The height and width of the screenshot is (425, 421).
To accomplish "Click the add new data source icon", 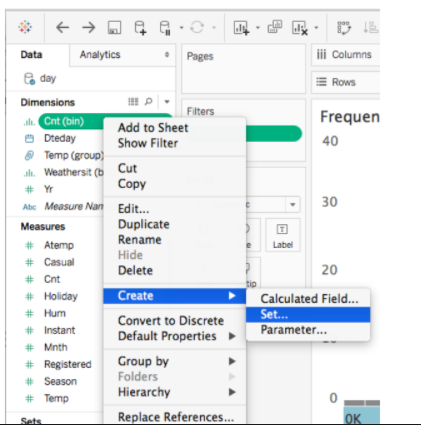I will point(140,27).
